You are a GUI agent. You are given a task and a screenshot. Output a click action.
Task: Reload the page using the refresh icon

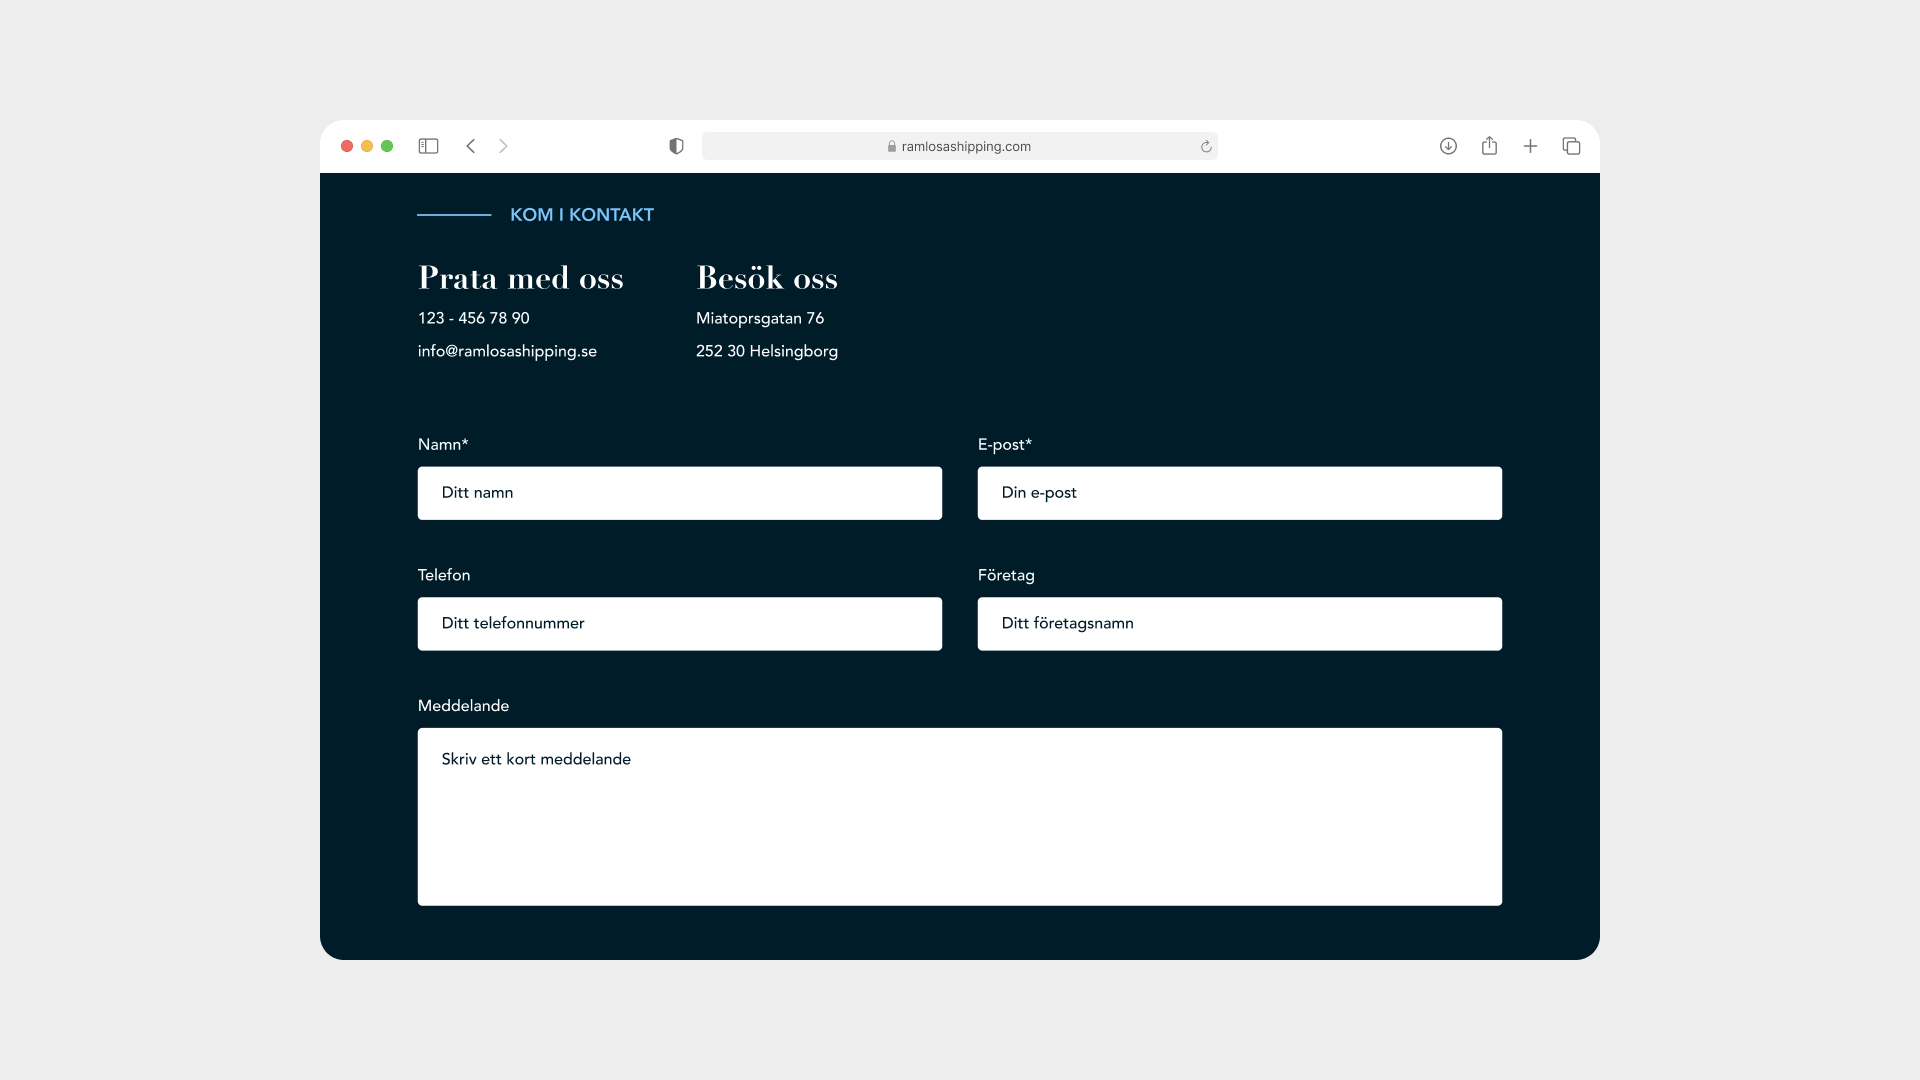click(1206, 146)
